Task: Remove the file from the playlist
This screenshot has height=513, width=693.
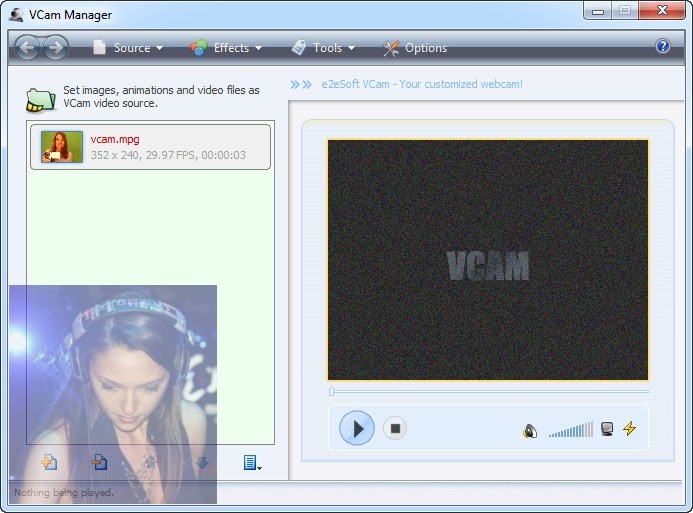Action: click(x=99, y=462)
